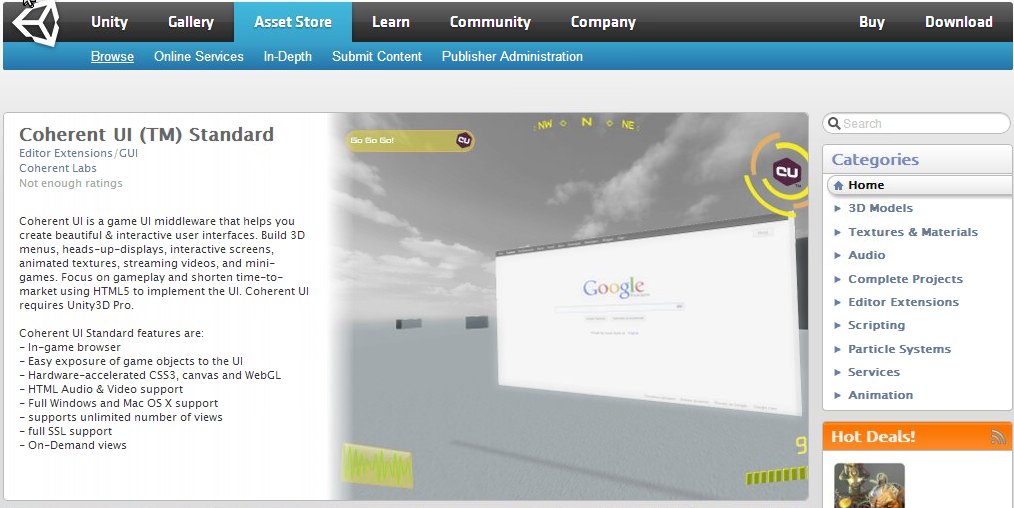Viewport: 1014px width, 508px height.
Task: Open the Hot Deals character thumbnail
Action: pyautogui.click(x=869, y=485)
